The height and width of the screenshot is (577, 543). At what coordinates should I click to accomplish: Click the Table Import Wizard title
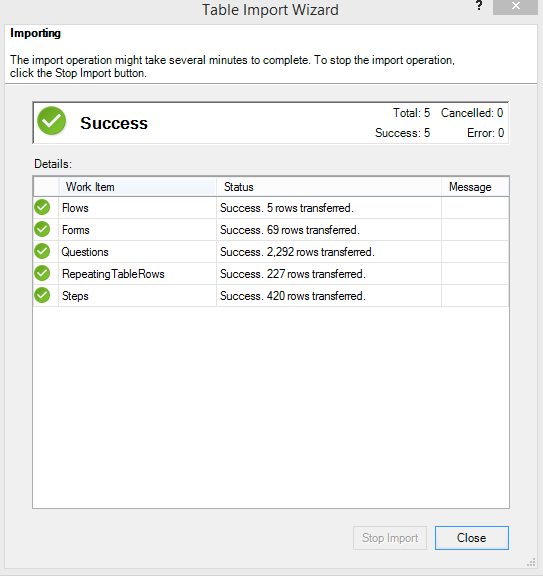coord(270,10)
